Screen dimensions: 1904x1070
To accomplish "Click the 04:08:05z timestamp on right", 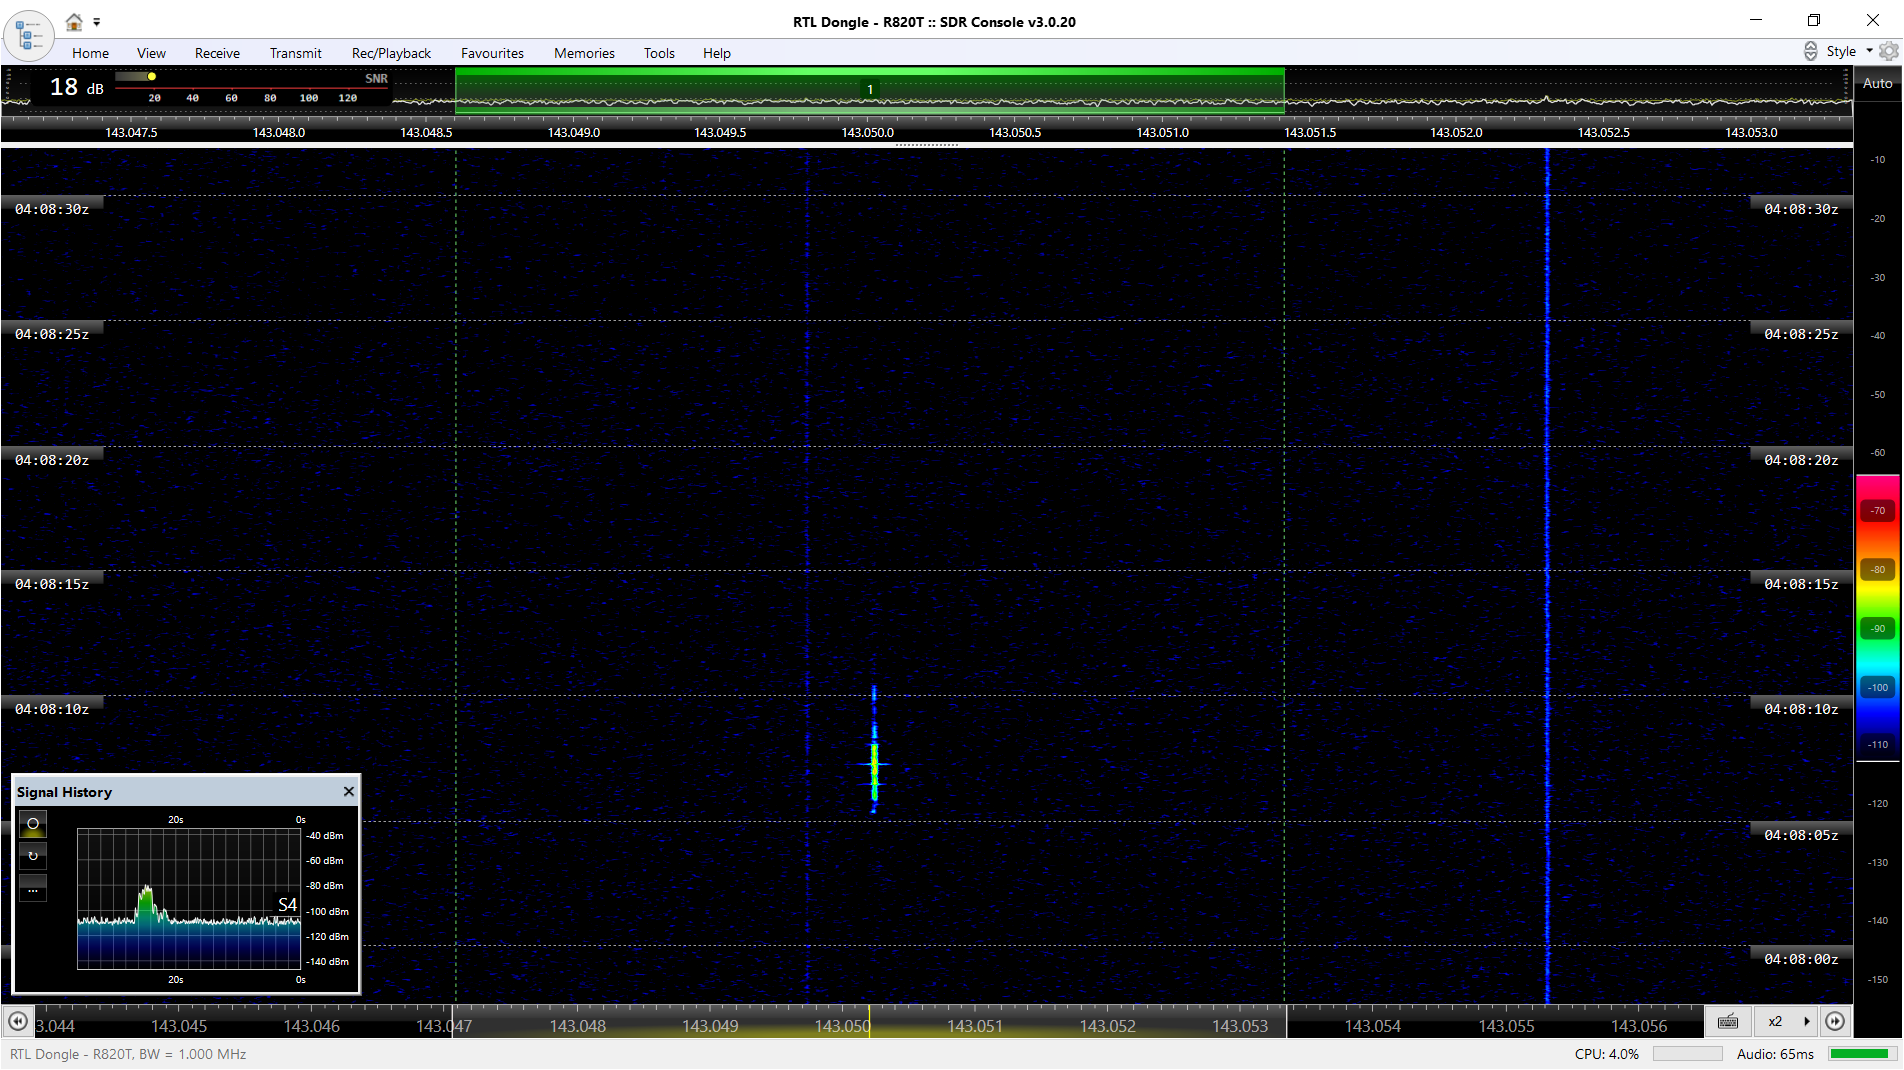I will 1801,835.
